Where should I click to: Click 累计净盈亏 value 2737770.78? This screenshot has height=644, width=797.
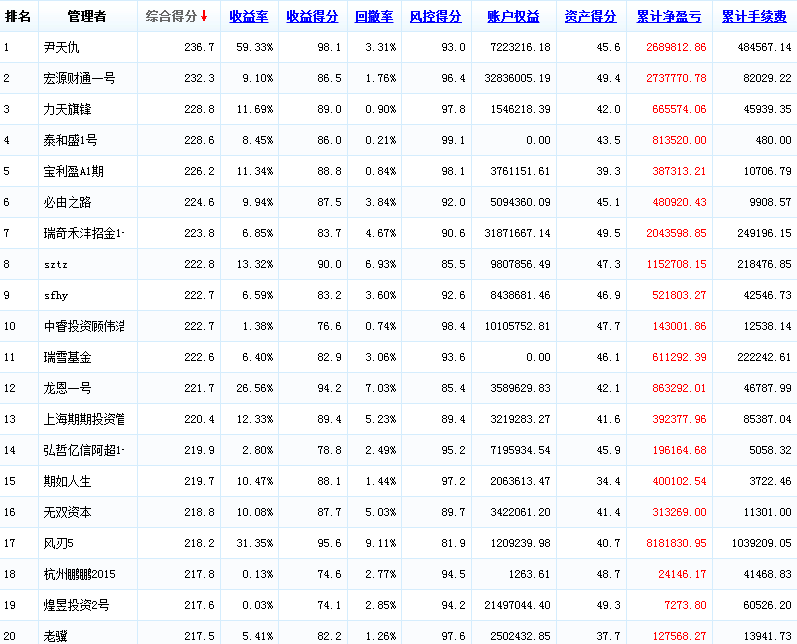tap(676, 78)
